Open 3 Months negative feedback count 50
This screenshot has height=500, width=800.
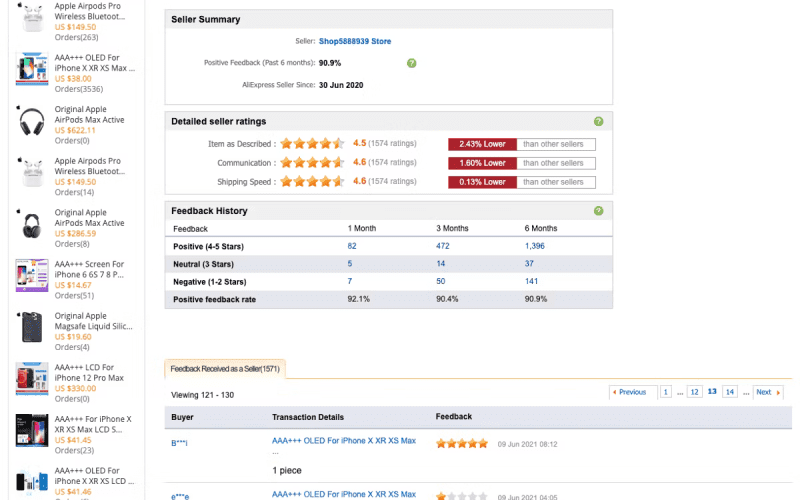(440, 281)
